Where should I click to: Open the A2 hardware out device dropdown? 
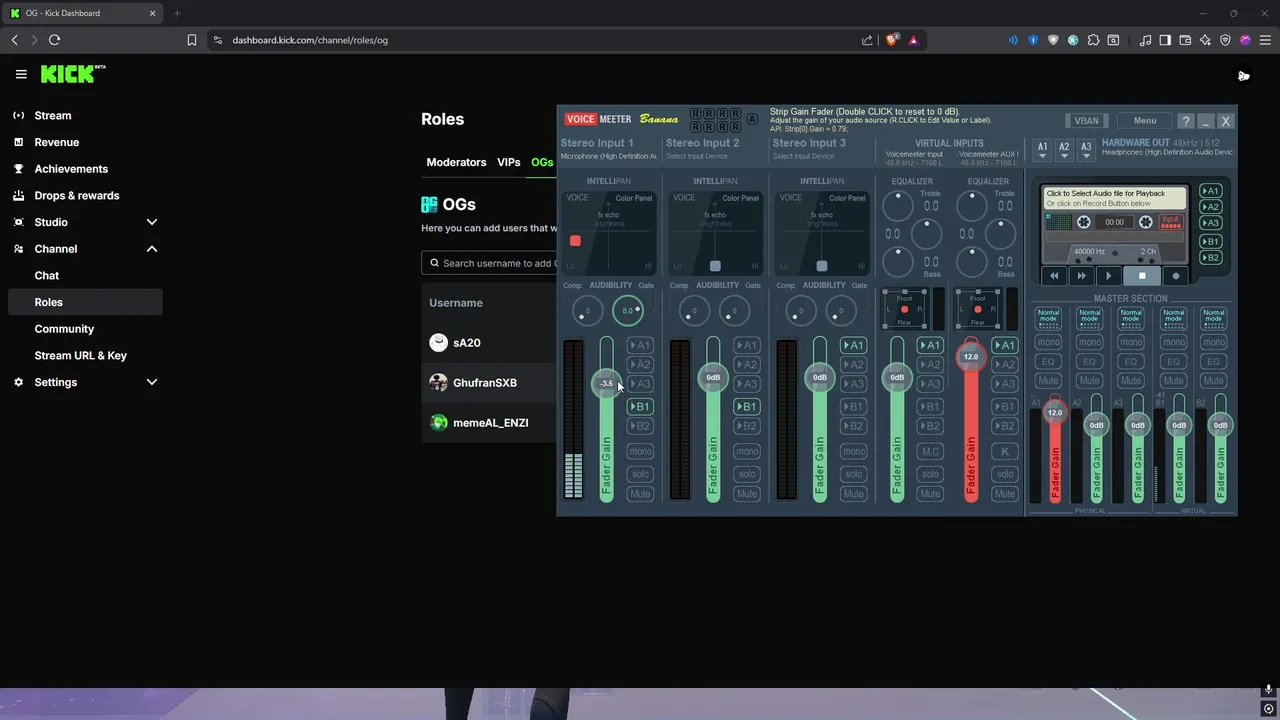click(1064, 148)
